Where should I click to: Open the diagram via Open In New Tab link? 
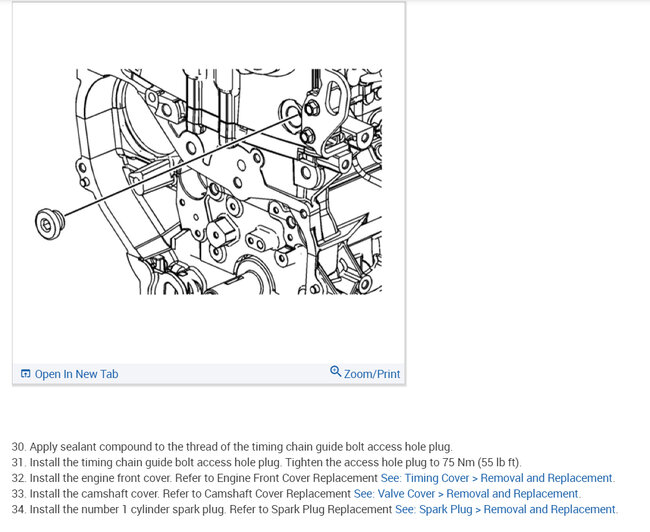(76, 374)
